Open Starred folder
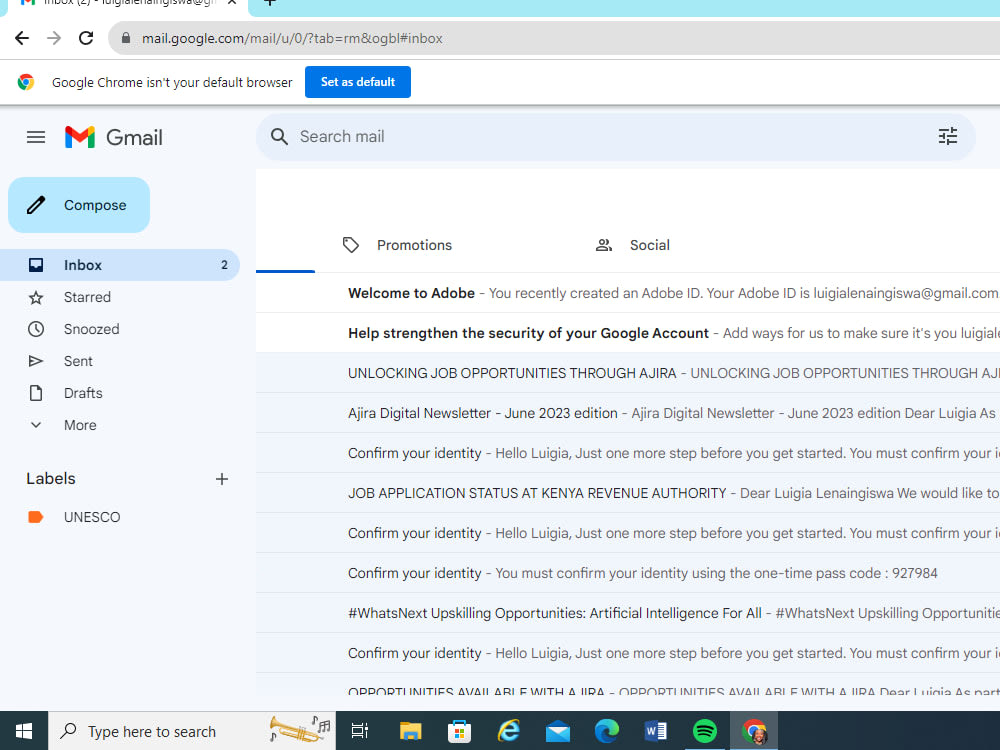 120,297
